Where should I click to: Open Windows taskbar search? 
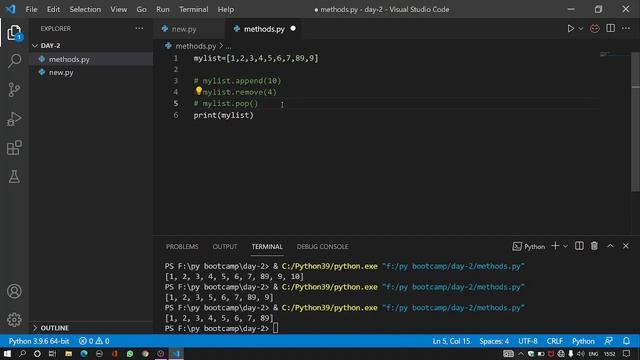(22, 353)
